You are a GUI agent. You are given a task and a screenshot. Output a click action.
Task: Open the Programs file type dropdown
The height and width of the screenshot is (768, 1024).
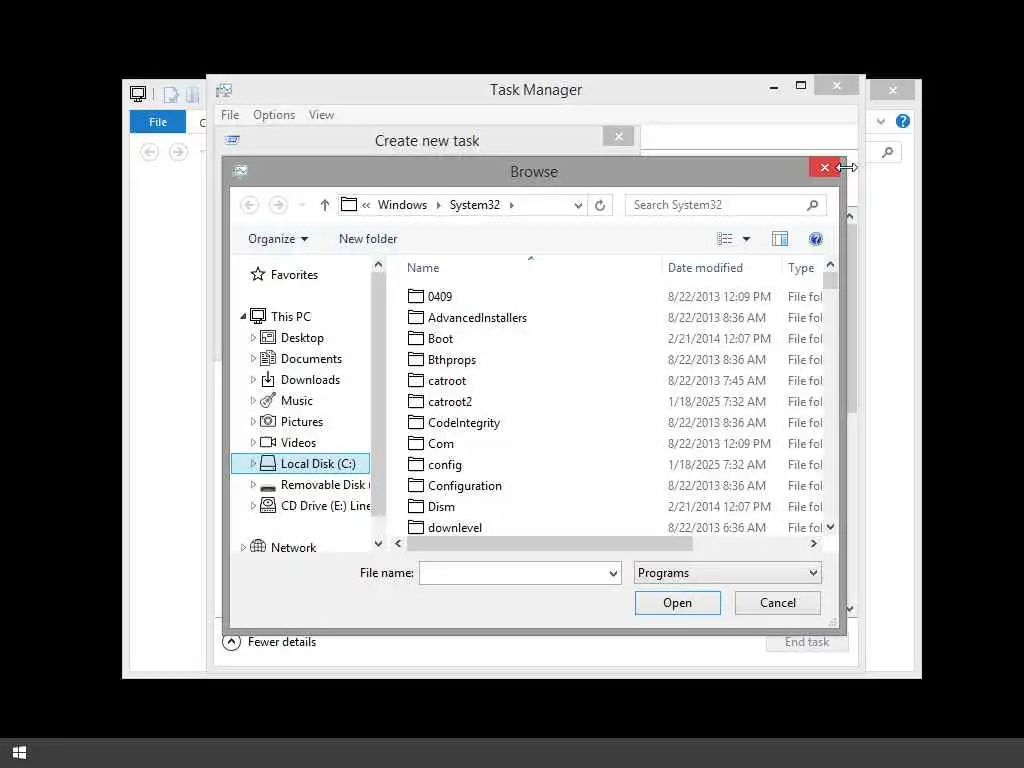(728, 573)
